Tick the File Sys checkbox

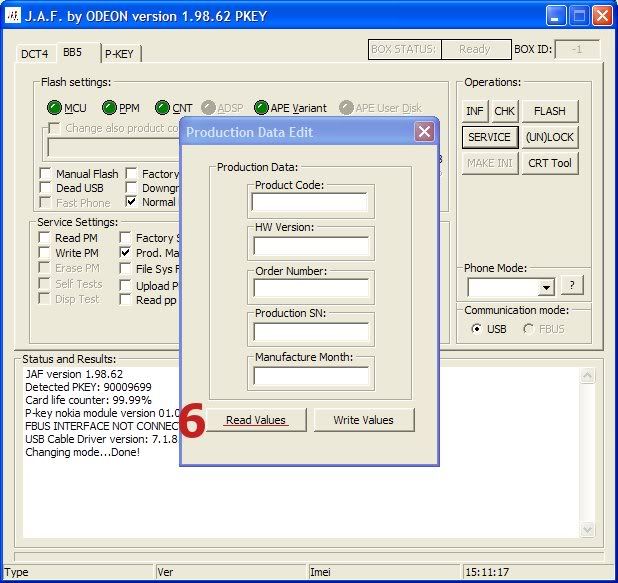point(125,268)
